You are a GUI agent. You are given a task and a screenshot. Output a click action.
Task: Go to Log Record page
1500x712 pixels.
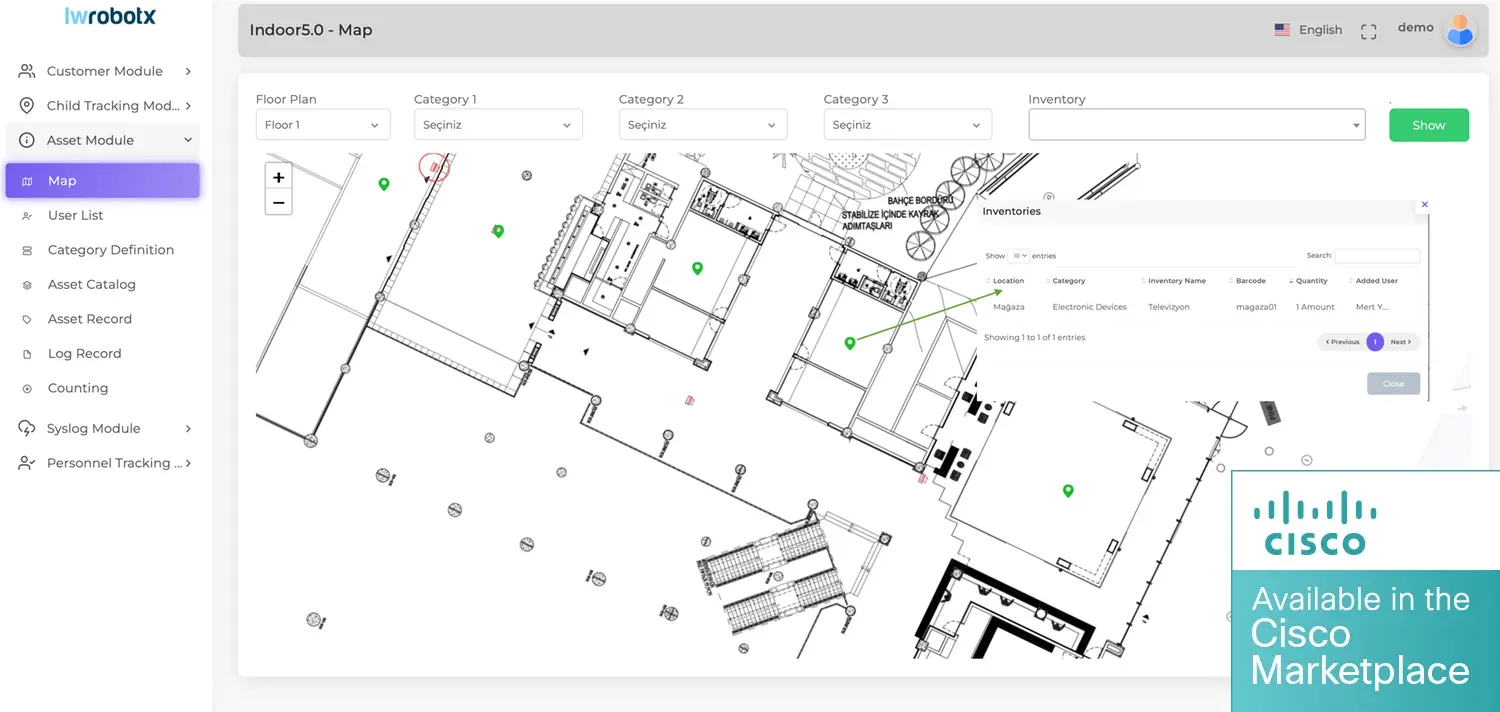pyautogui.click(x=85, y=353)
